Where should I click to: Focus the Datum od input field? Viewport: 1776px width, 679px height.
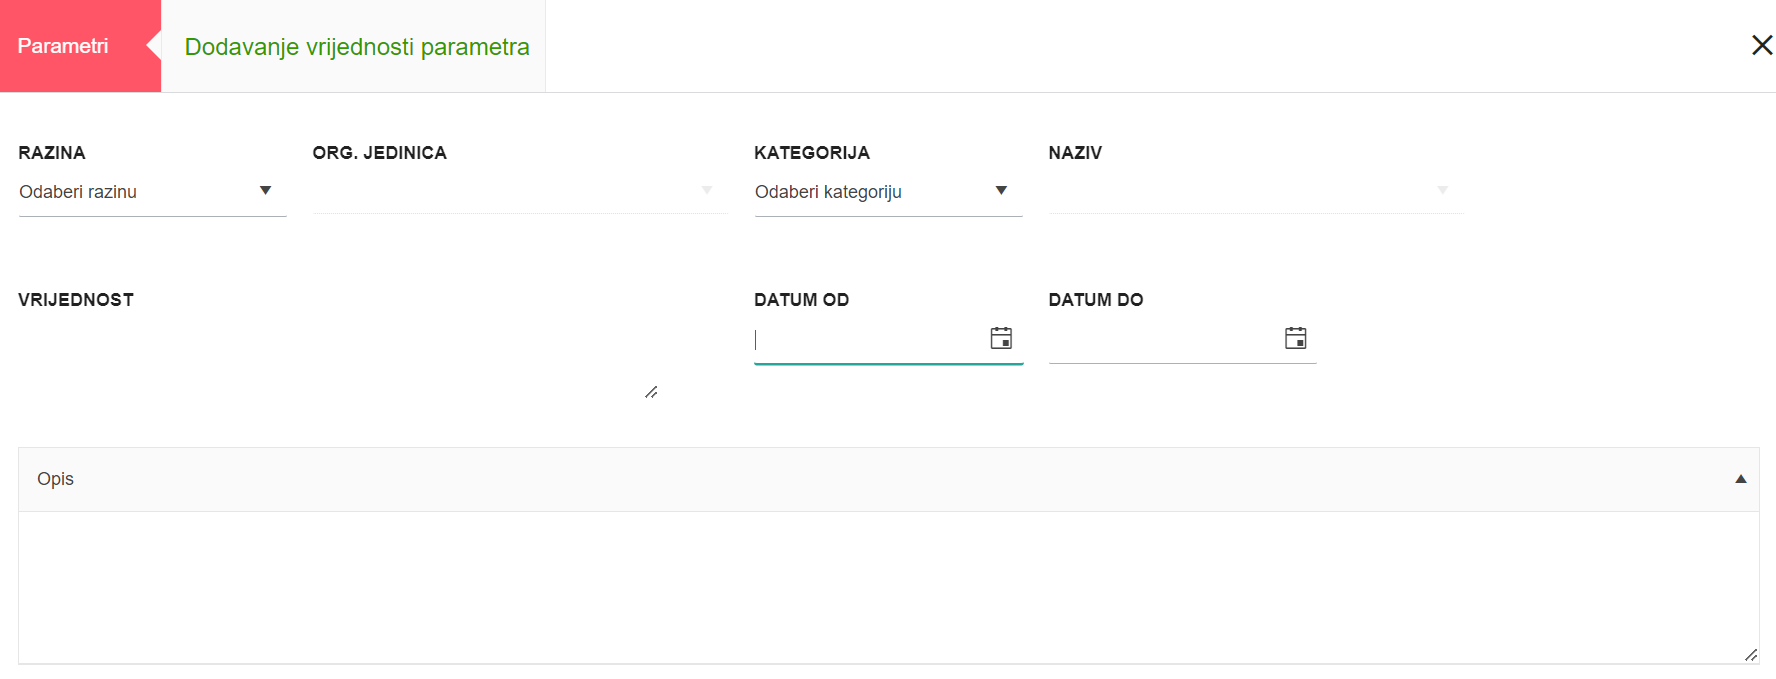865,340
